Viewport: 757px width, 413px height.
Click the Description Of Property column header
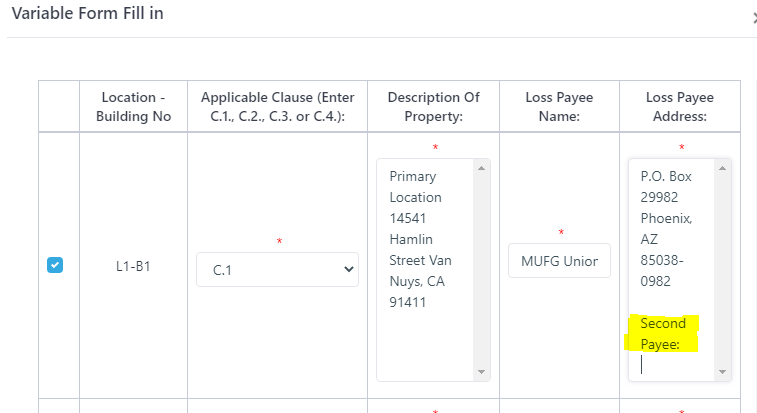coord(433,107)
